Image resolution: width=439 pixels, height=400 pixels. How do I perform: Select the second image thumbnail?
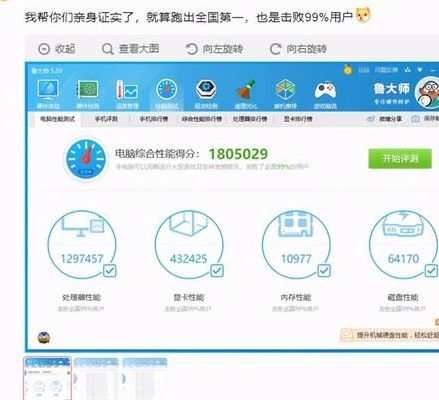96,379
